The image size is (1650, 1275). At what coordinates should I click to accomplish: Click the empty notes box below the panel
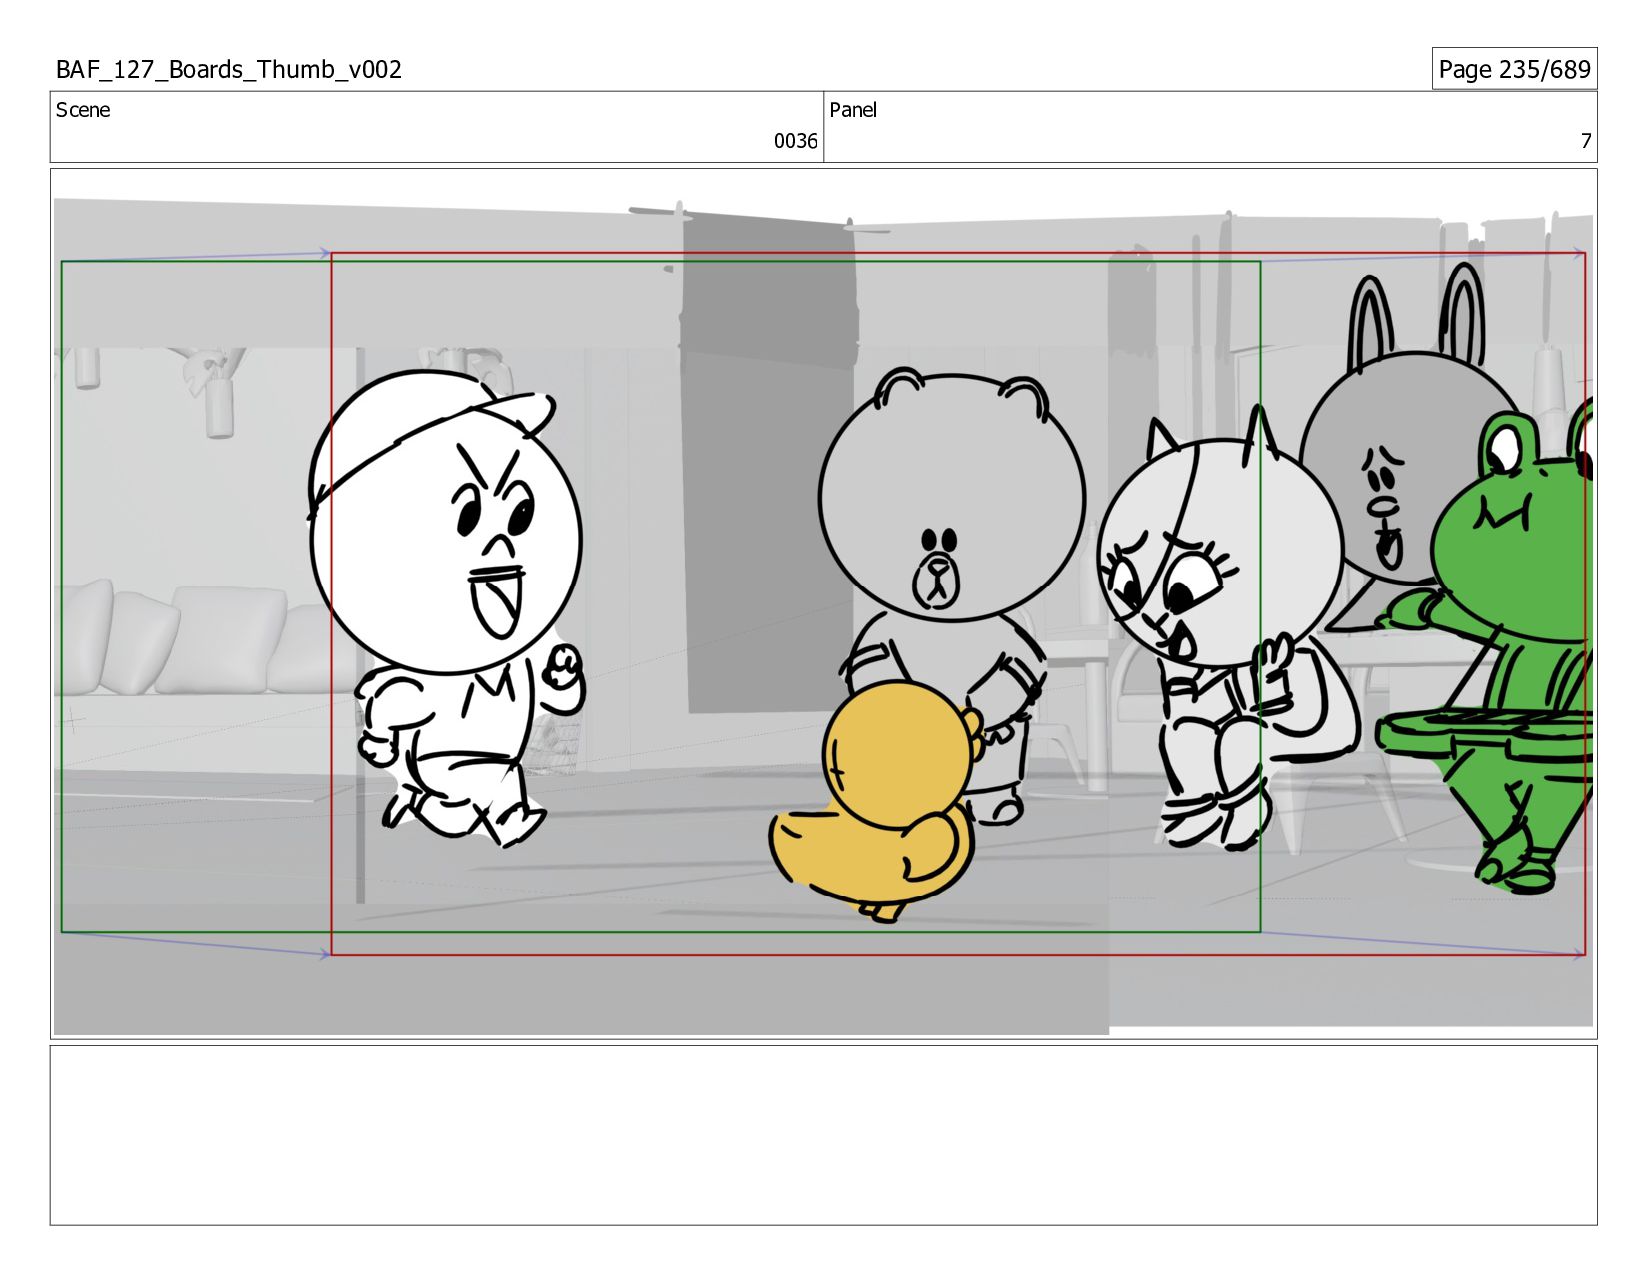coord(824,1135)
